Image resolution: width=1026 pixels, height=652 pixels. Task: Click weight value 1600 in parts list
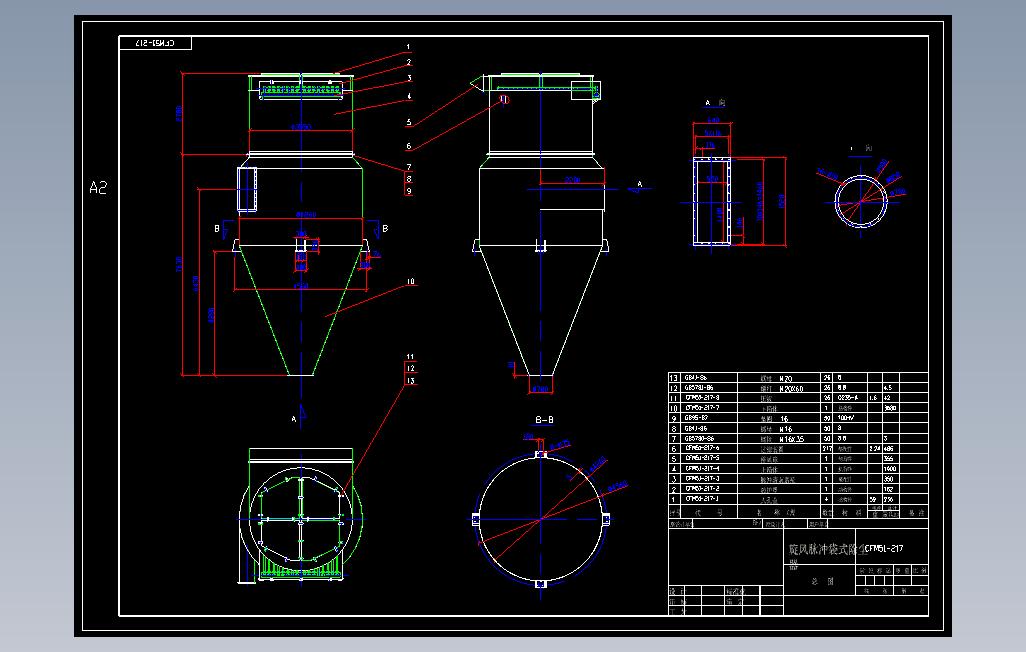(x=890, y=469)
